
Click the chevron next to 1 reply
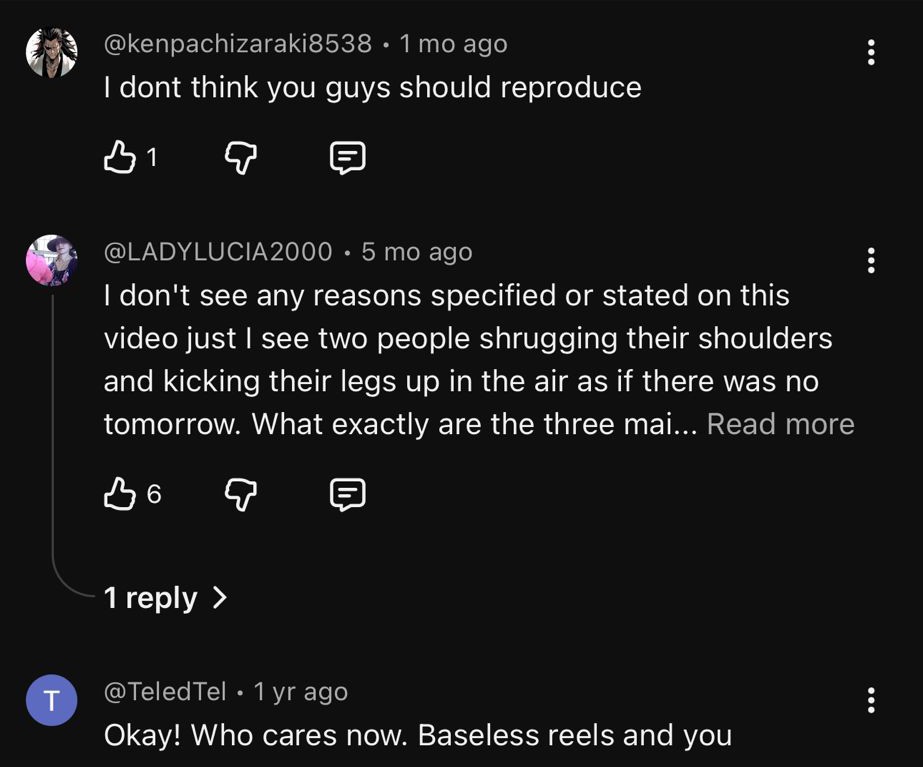click(x=220, y=598)
